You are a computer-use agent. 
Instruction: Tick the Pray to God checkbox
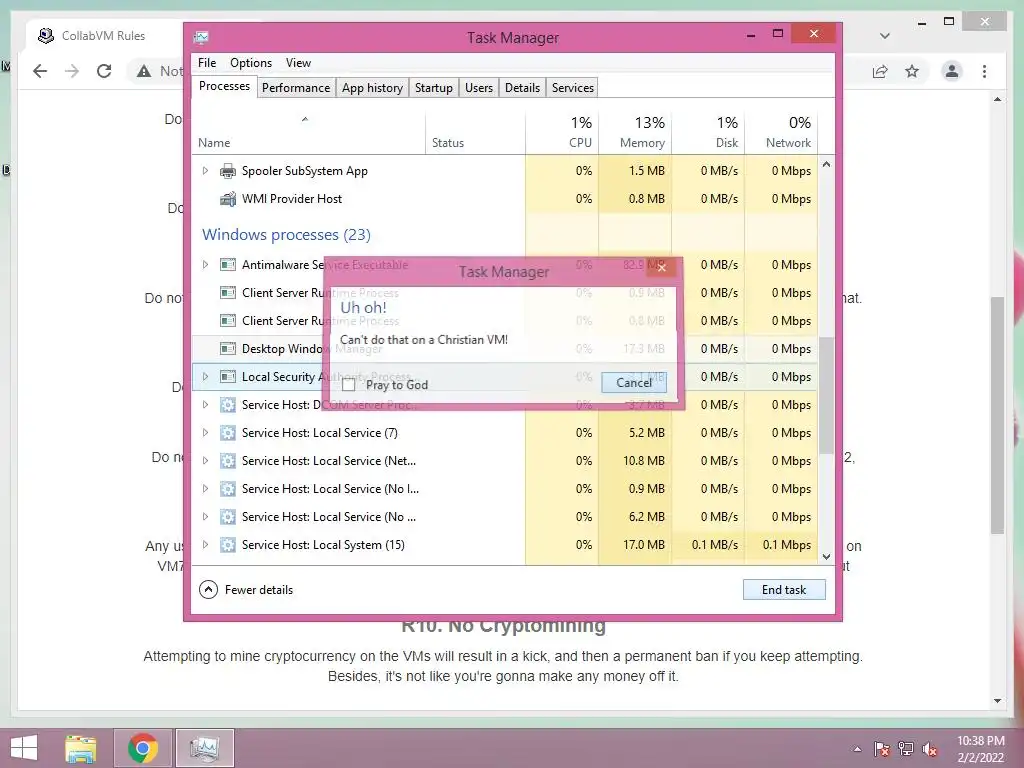click(x=349, y=385)
